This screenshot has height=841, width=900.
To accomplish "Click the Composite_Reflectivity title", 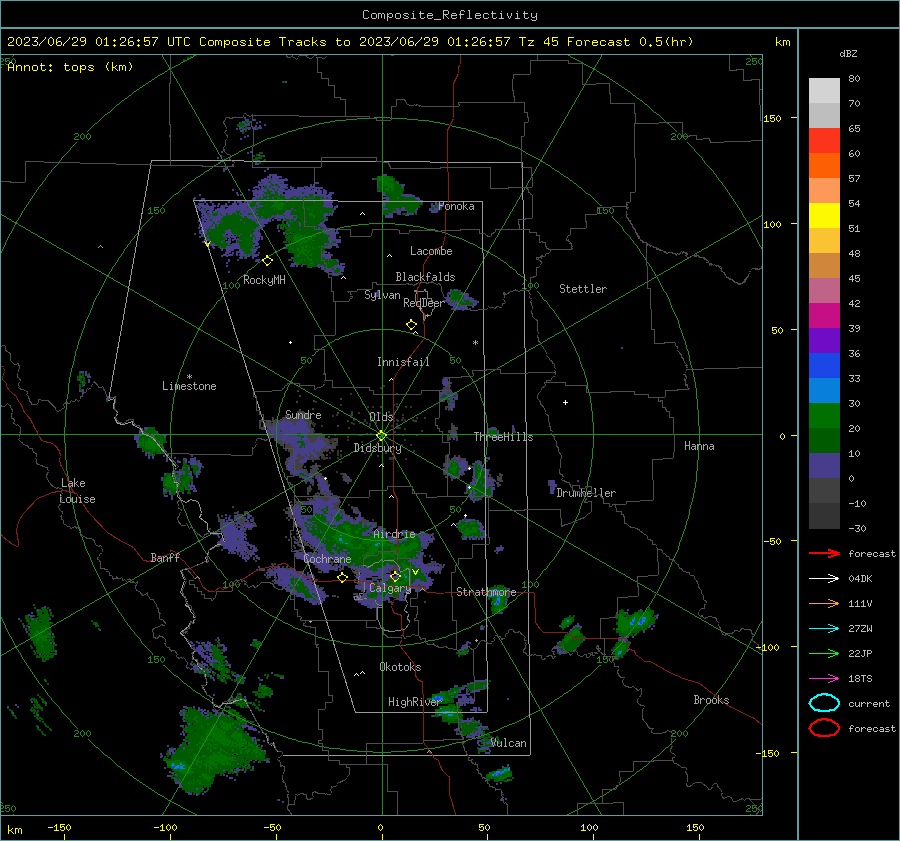I will pyautogui.click(x=449, y=15).
